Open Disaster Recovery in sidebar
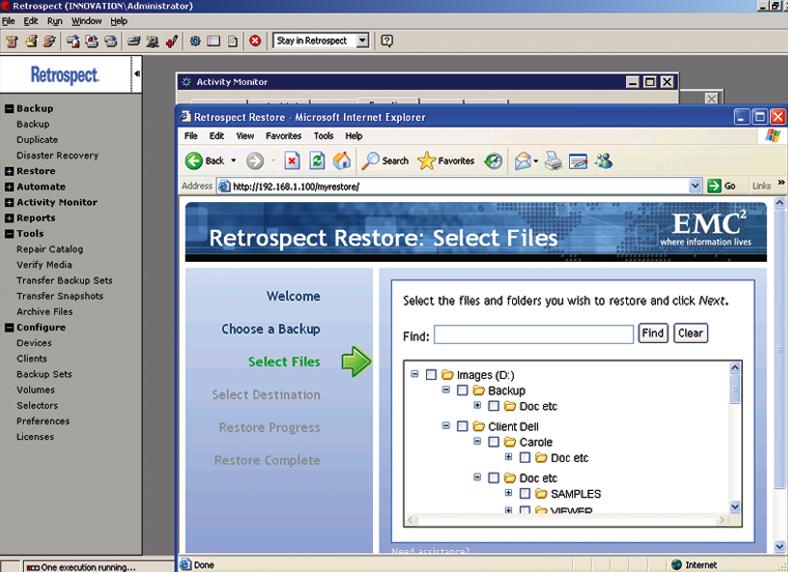The height and width of the screenshot is (572, 788). point(57,155)
